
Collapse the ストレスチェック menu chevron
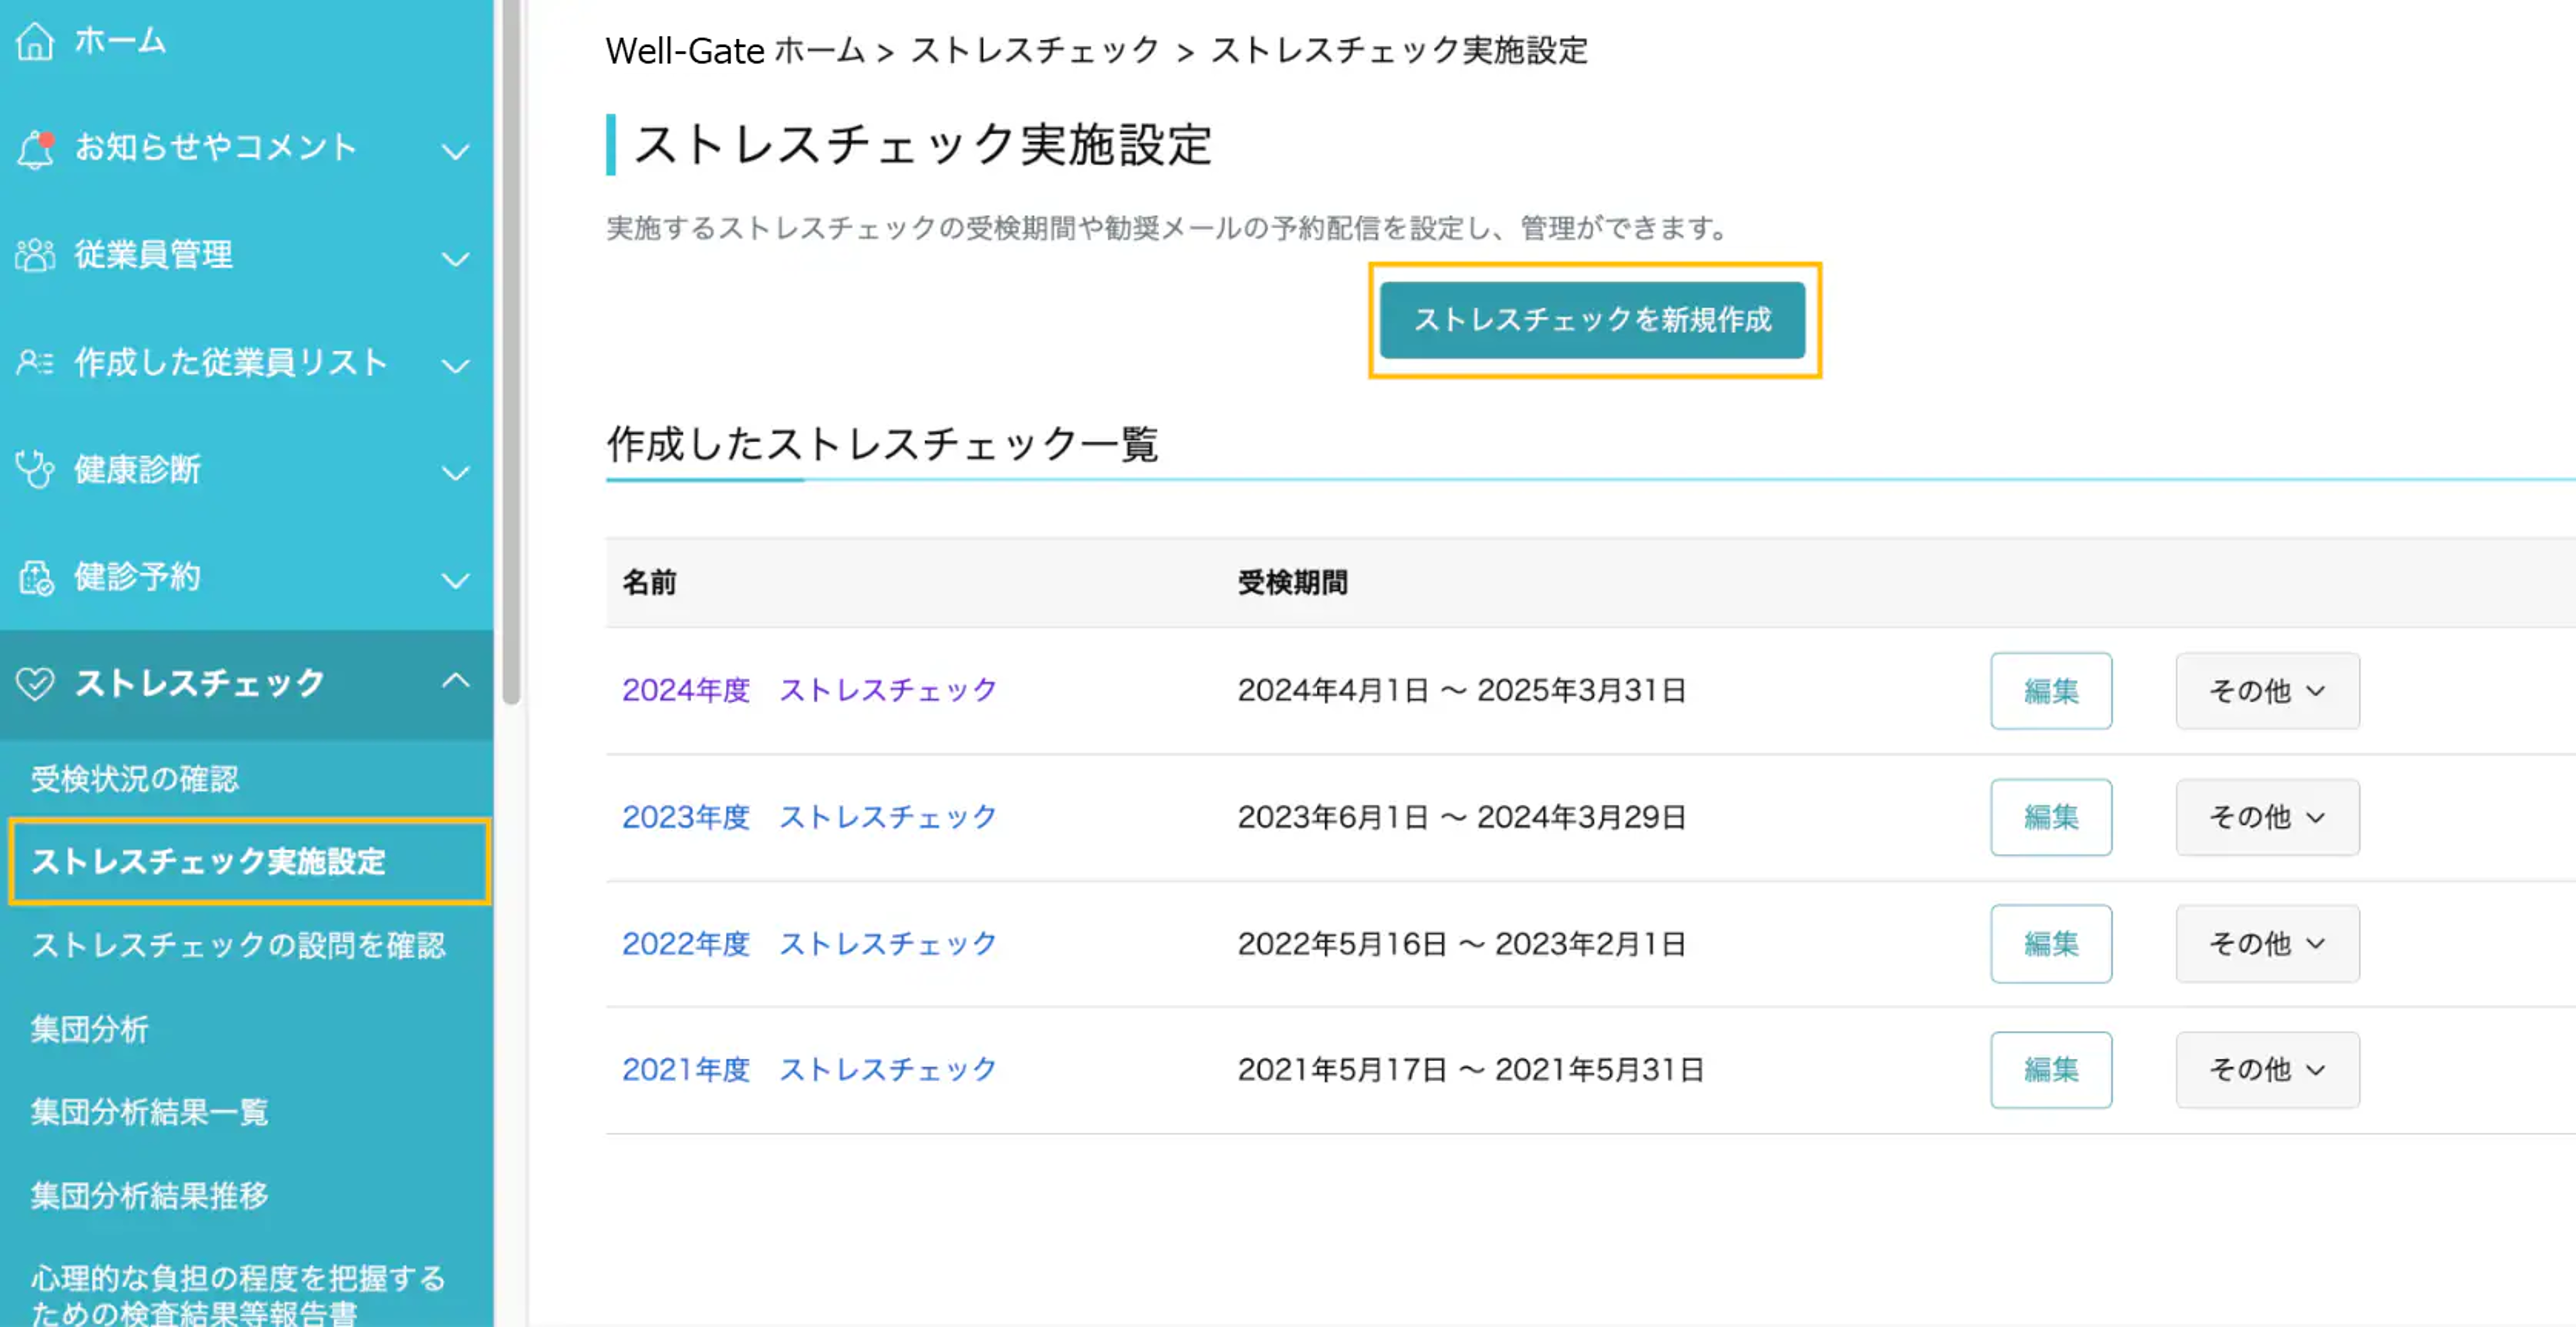pyautogui.click(x=456, y=681)
